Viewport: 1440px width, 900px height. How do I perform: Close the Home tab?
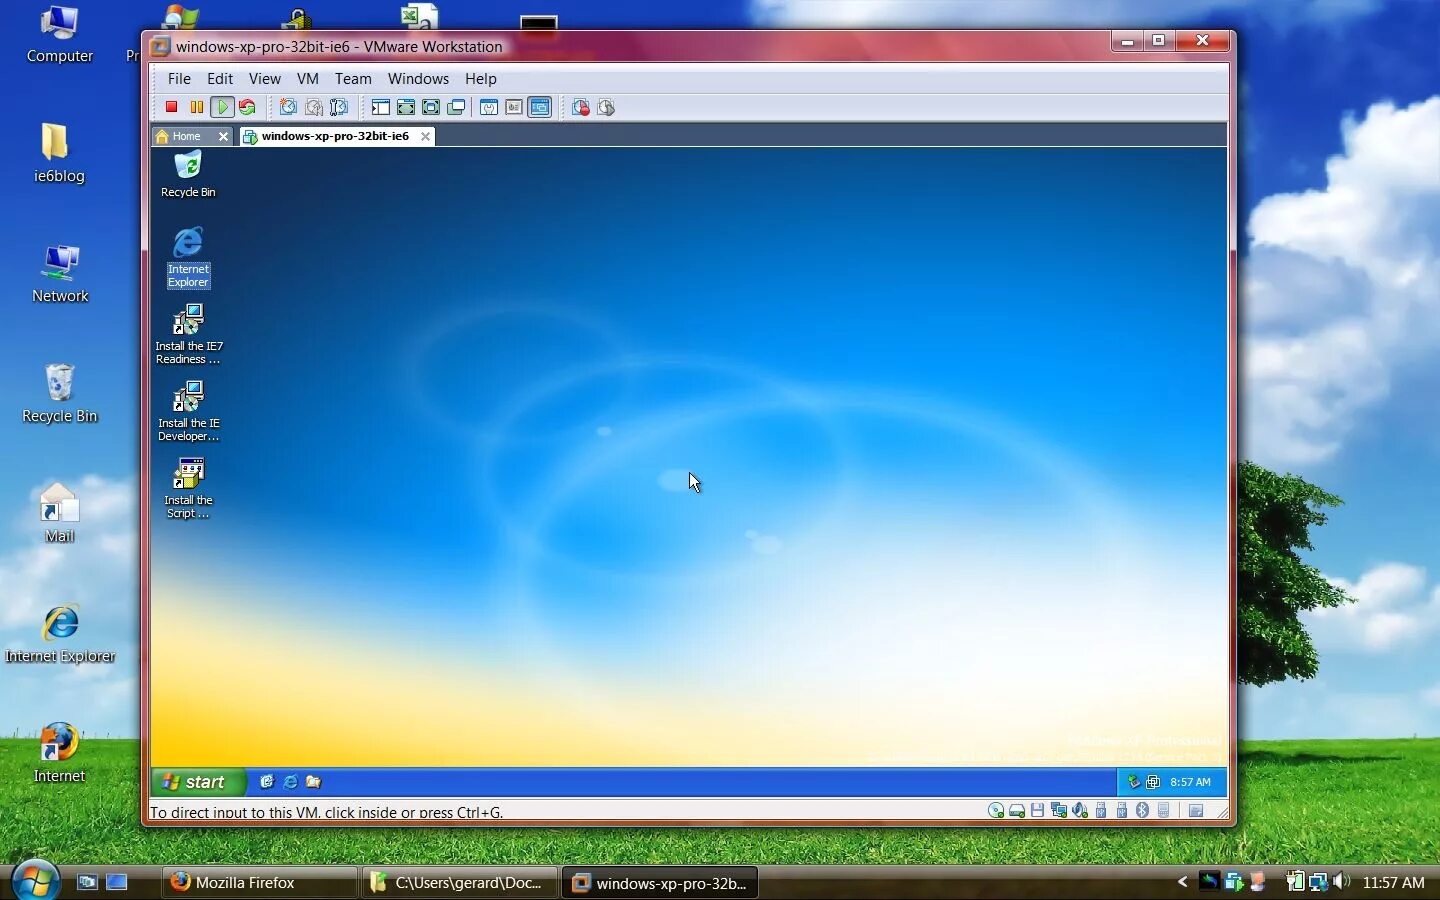tap(223, 136)
